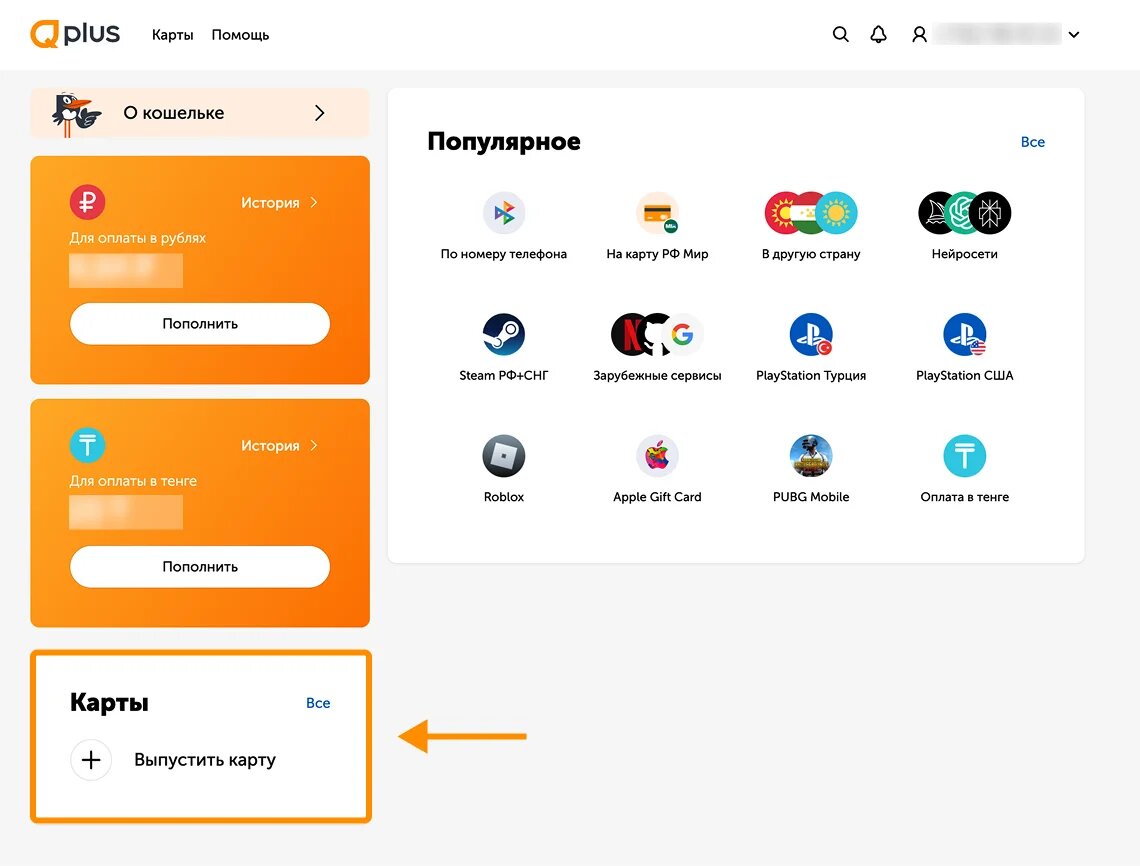Open the Карты menu item
Image resolution: width=1140 pixels, height=866 pixels.
pos(172,35)
